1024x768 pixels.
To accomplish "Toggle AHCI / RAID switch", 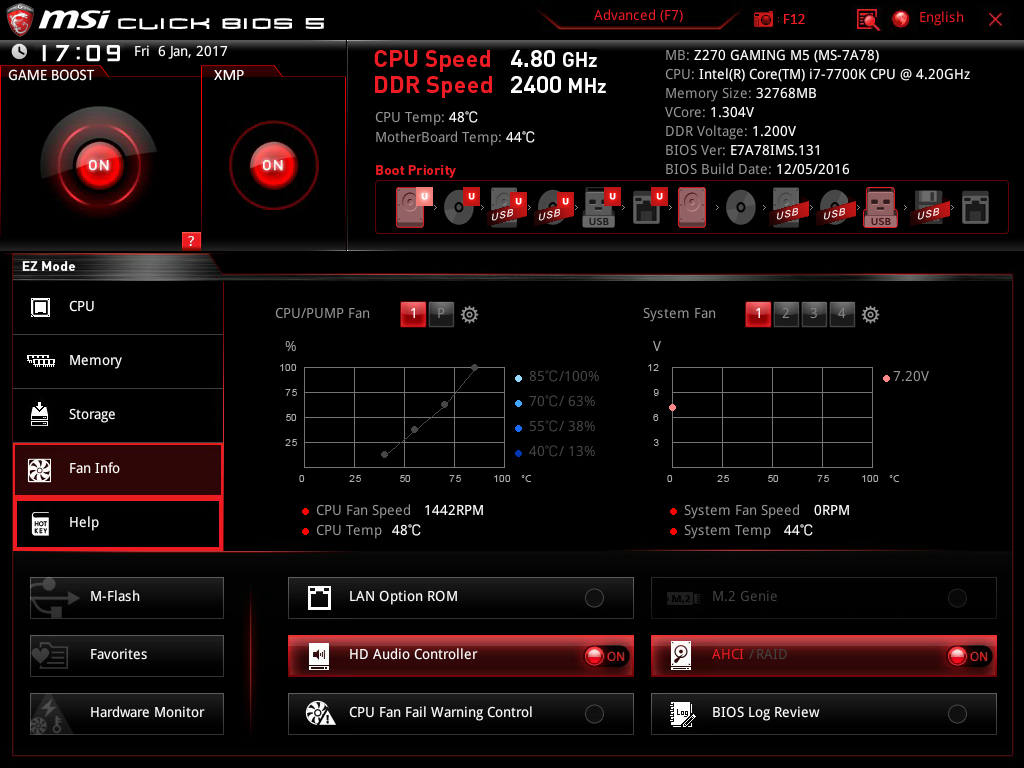I will 824,656.
